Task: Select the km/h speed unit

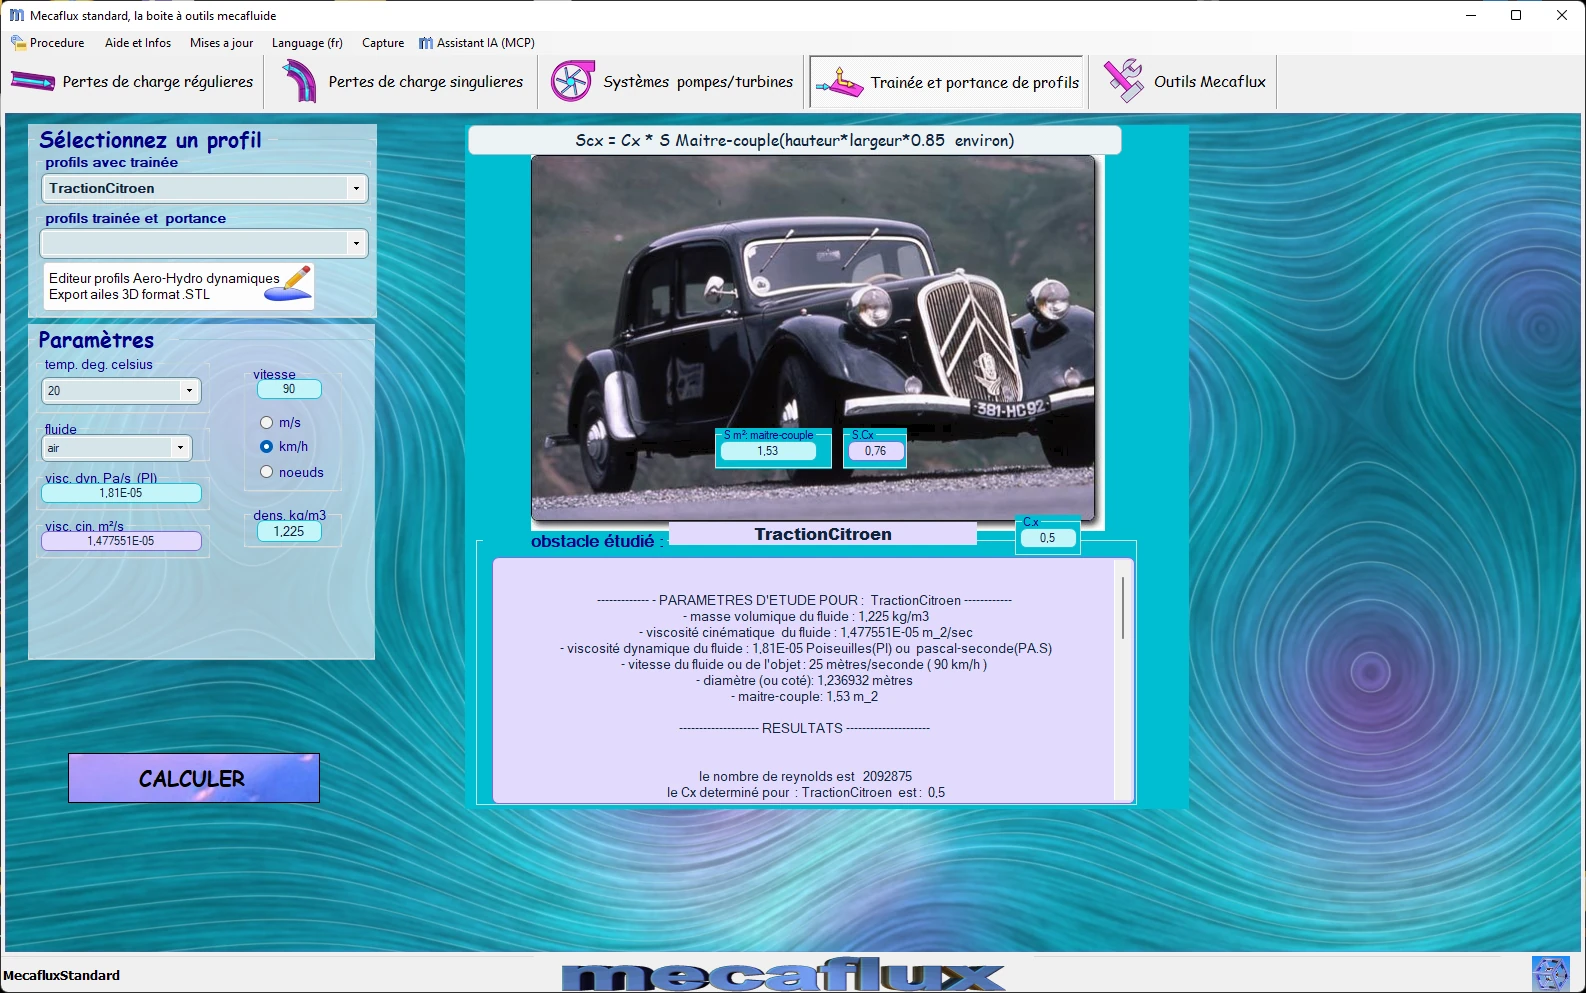Action: pos(266,447)
